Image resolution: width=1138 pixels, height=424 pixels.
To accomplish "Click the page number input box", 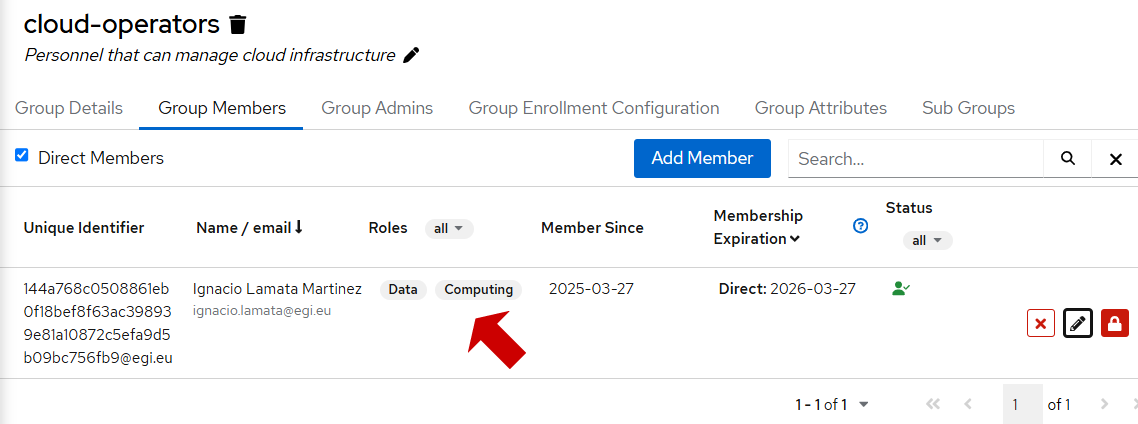I will pos(1023,404).
